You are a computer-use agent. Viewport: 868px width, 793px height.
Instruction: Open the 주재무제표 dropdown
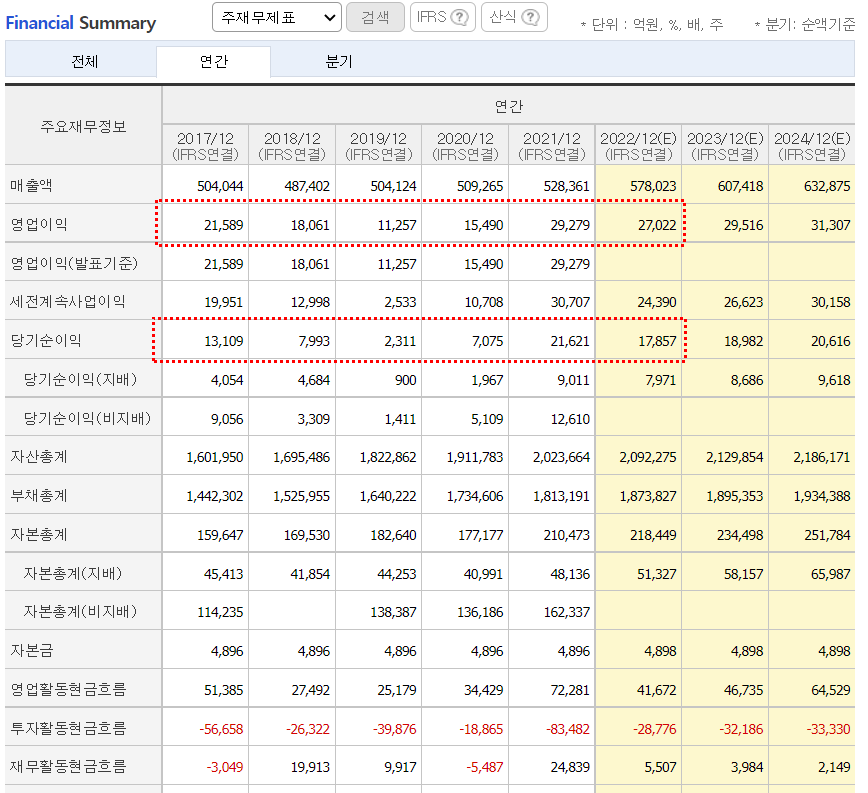276,18
